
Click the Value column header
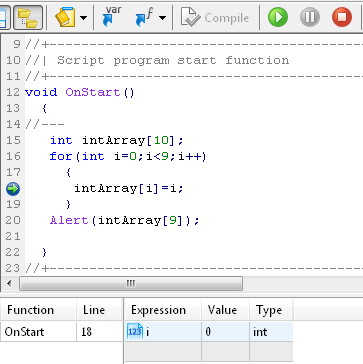[x=225, y=310]
